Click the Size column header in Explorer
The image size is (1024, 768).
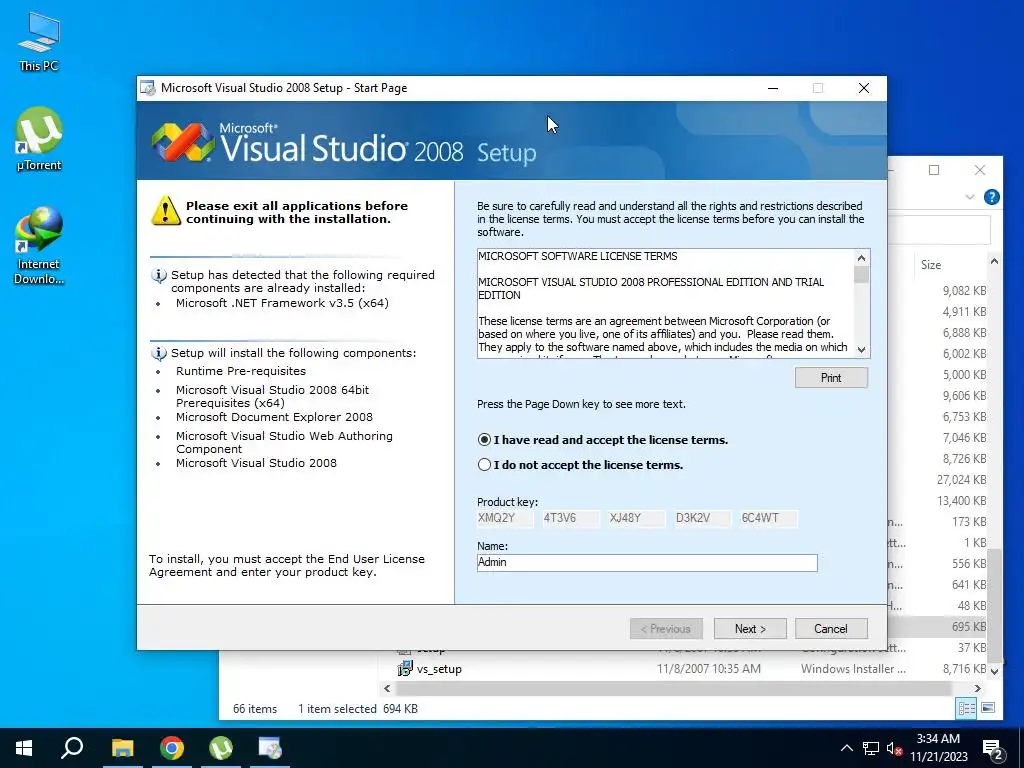931,264
